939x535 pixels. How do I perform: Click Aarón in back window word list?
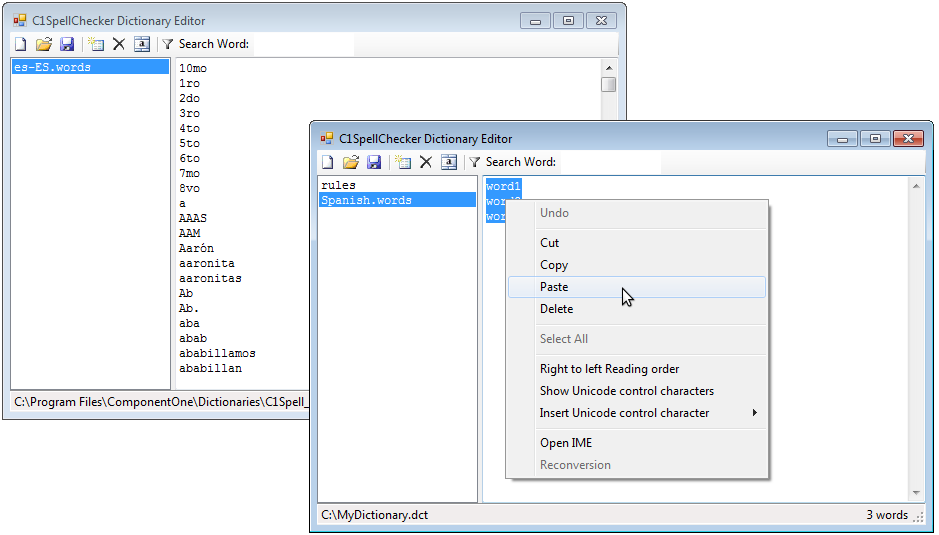[x=196, y=248]
